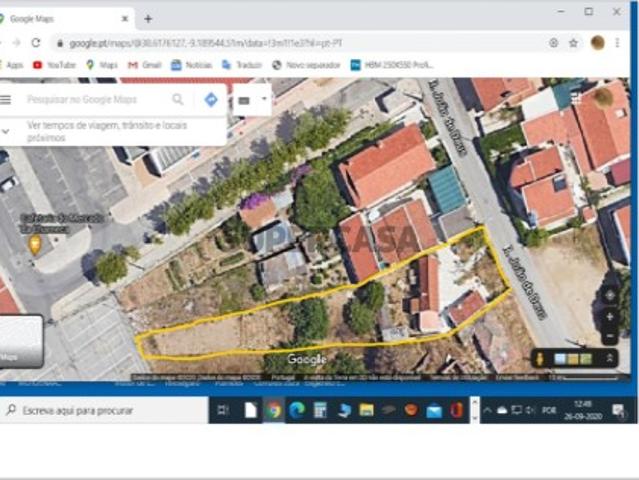The image size is (639, 480).
Task: Open the Google Maps hamburger menu
Action: click(x=6, y=100)
